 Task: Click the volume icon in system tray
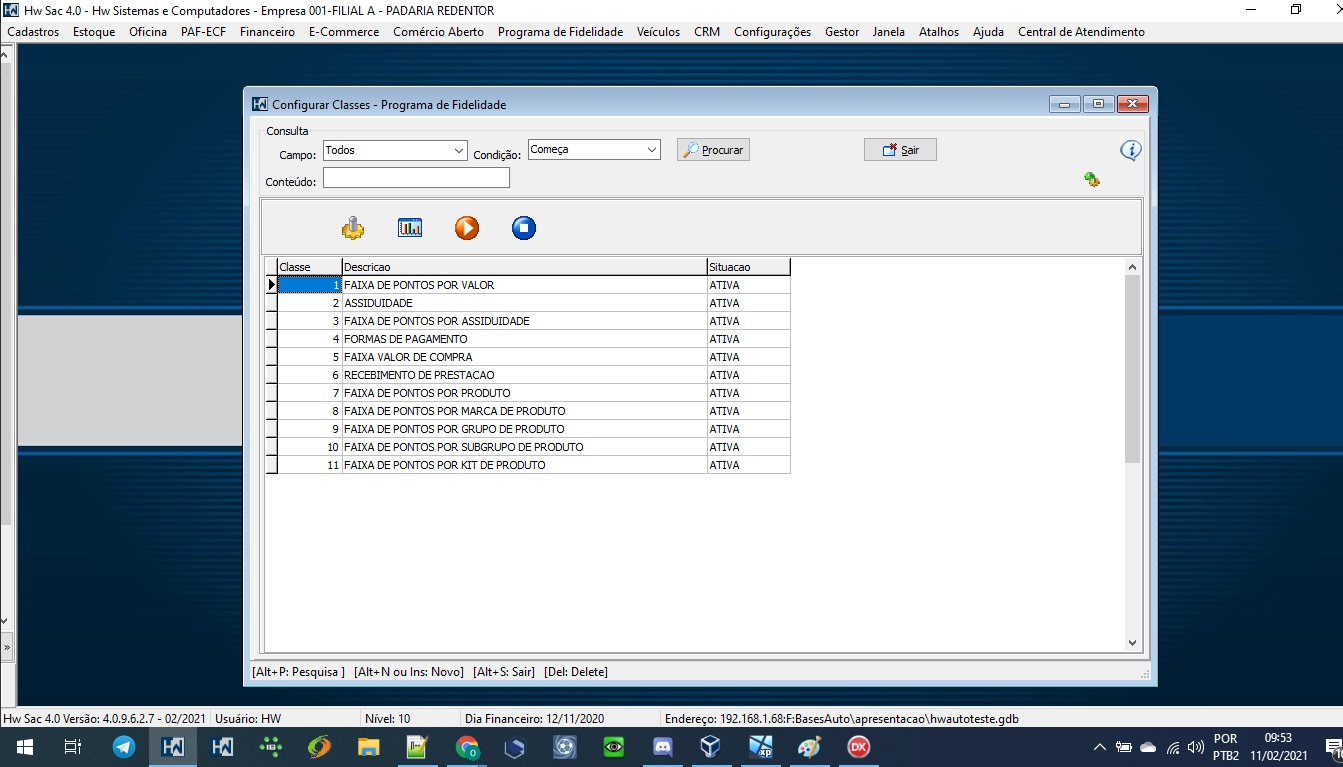coord(1195,747)
